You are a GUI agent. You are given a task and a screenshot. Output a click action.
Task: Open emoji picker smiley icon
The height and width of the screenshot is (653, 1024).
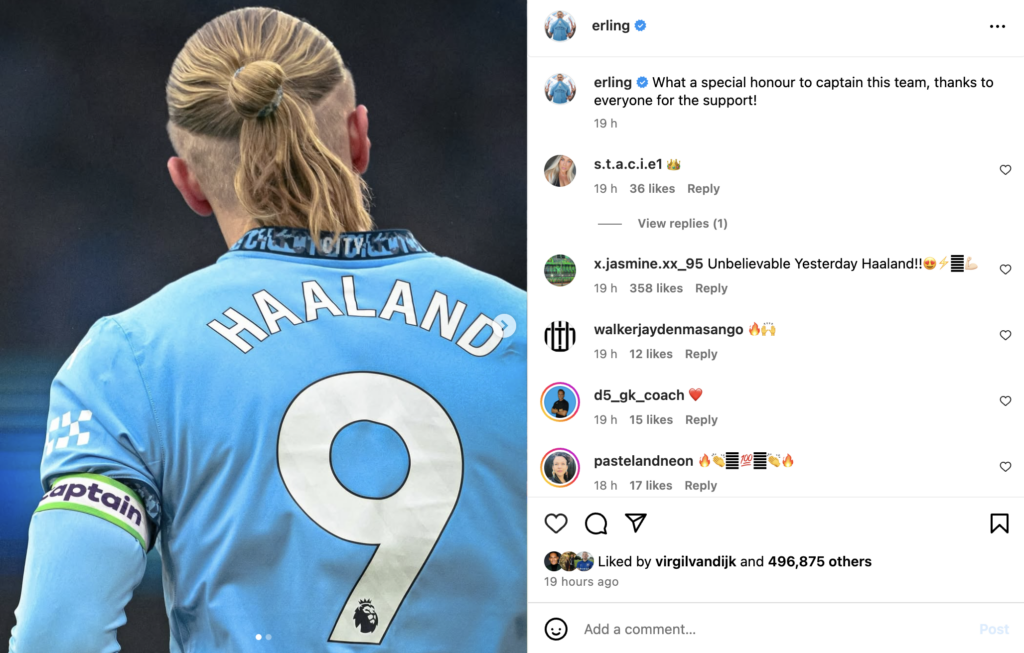[x=556, y=629]
